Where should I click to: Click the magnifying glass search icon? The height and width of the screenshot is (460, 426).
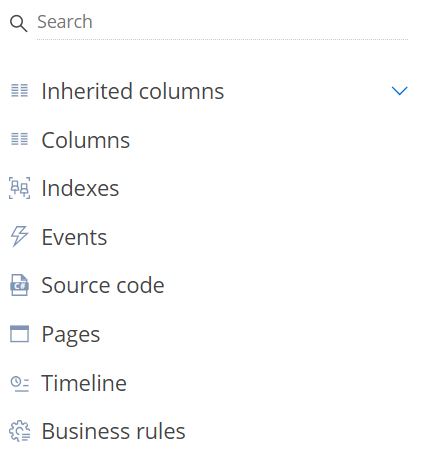pyautogui.click(x=18, y=24)
